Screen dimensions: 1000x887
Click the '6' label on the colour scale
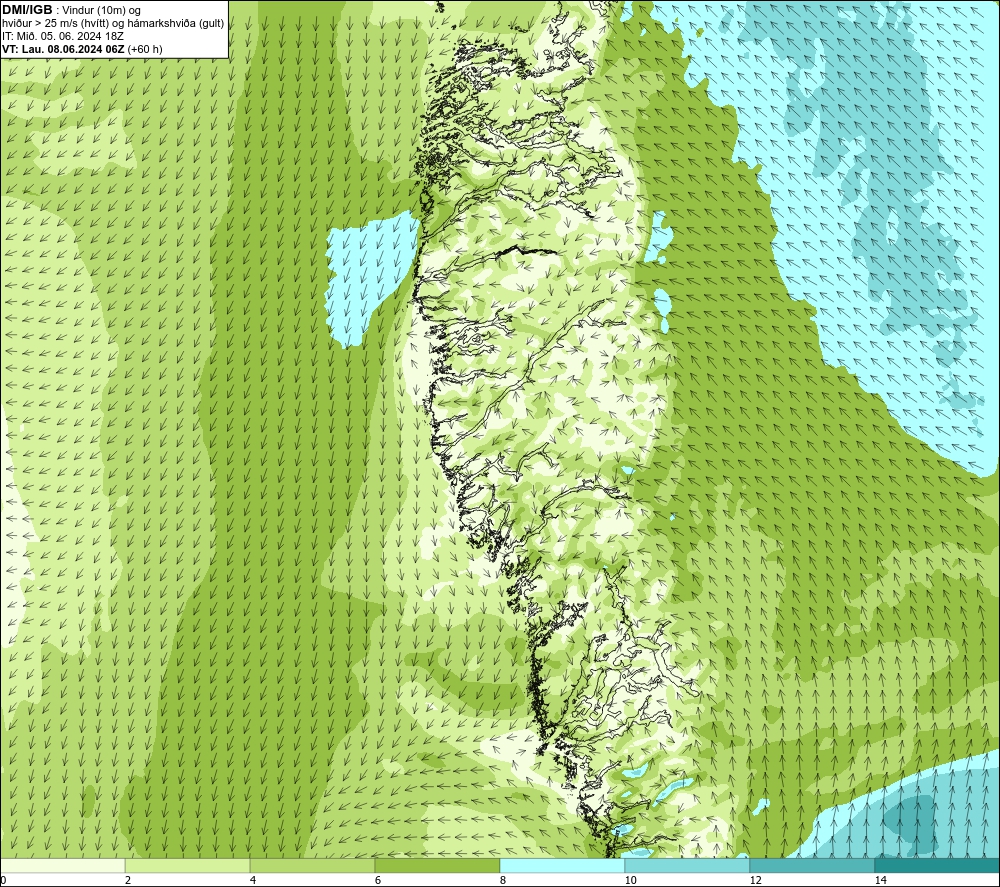click(378, 881)
